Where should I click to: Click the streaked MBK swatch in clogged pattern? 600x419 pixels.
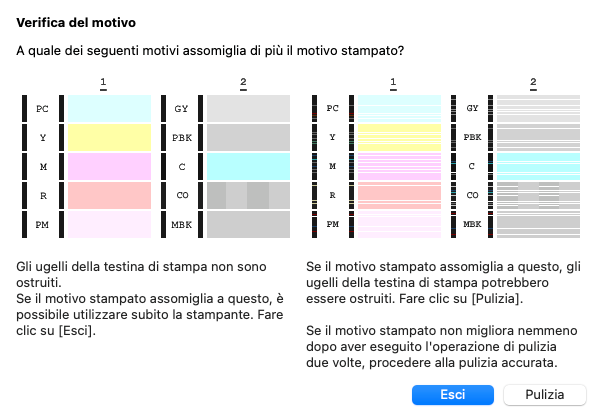(x=538, y=223)
